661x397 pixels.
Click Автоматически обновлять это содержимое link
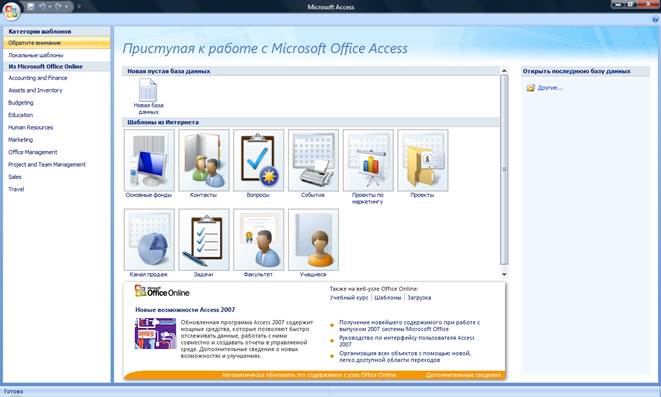pos(309,375)
